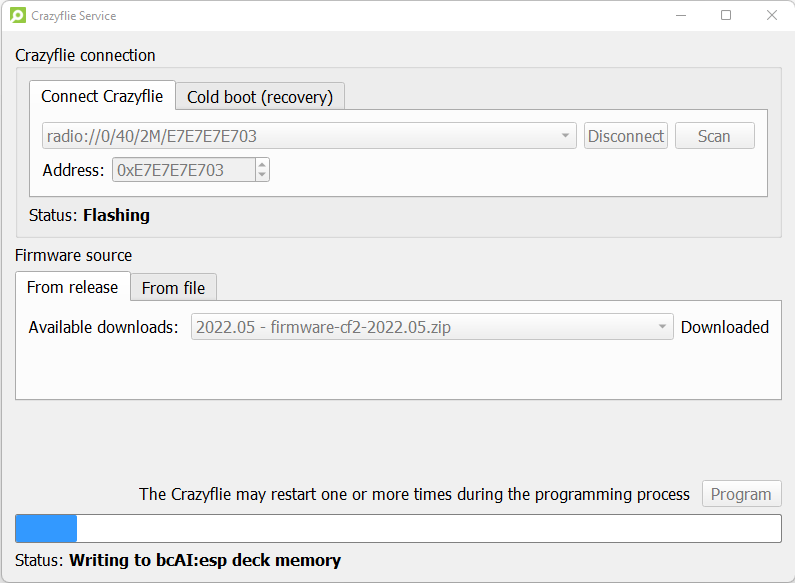795x583 pixels.
Task: Click the Disconnect button
Action: click(x=626, y=136)
